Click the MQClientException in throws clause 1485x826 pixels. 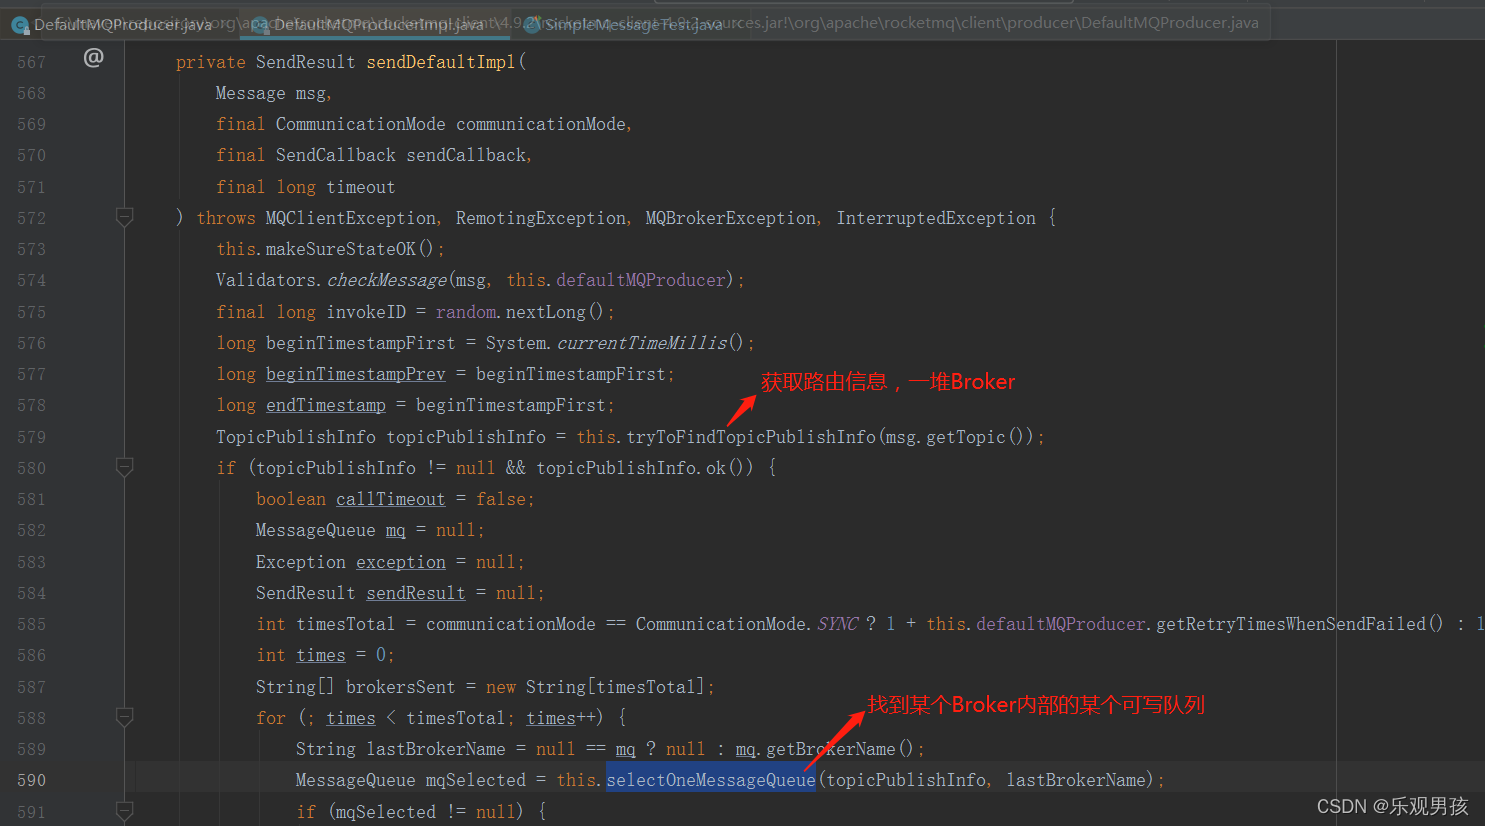[x=351, y=218]
